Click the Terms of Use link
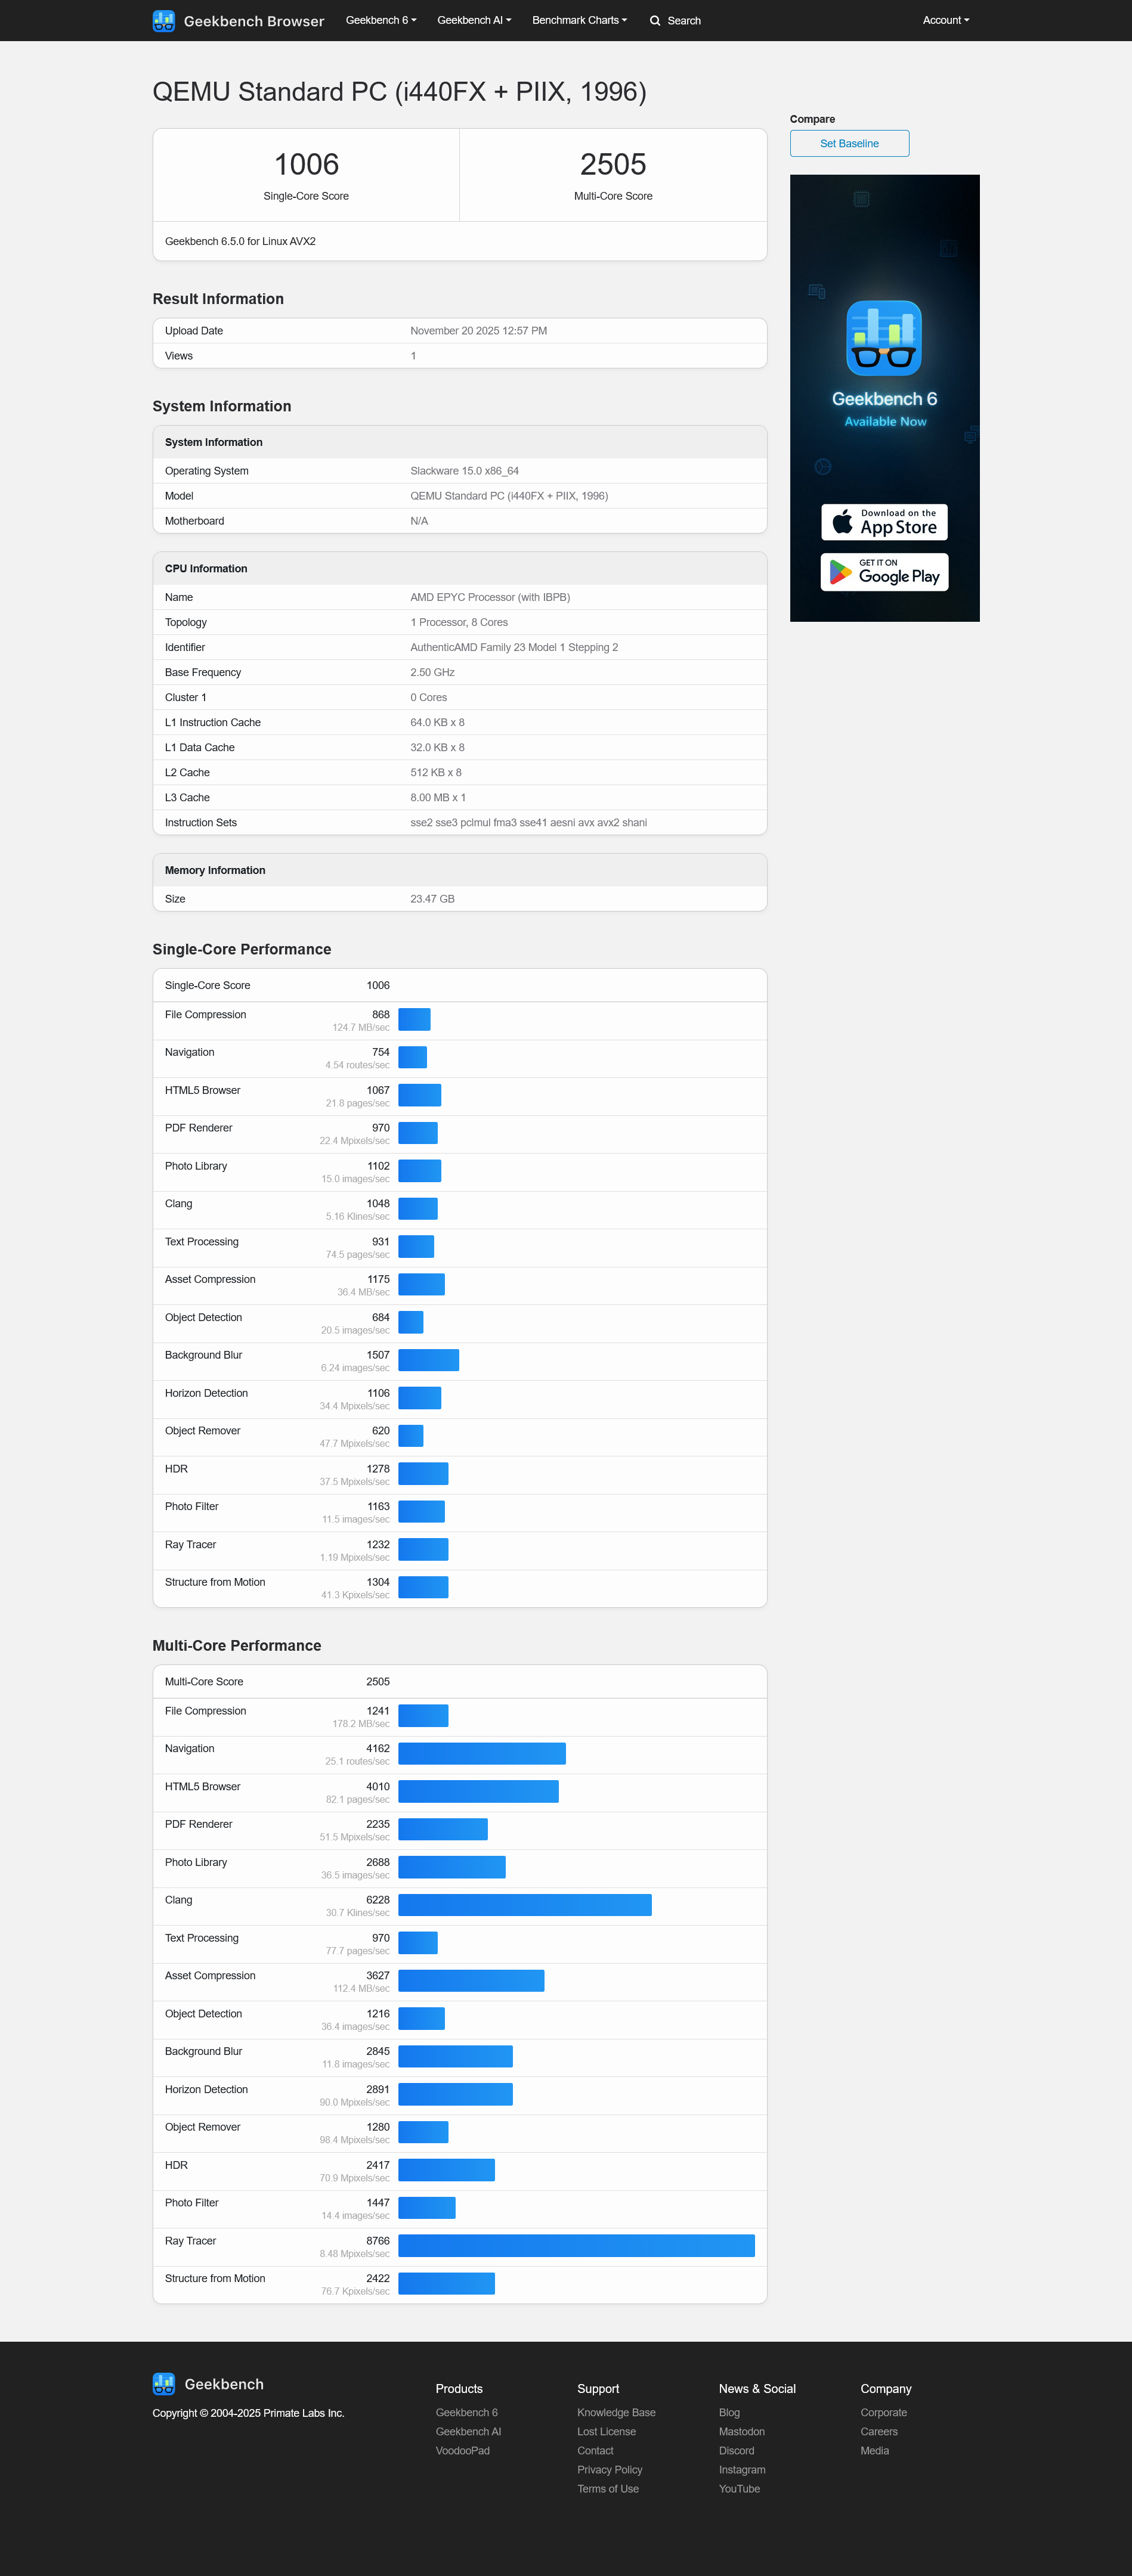The width and height of the screenshot is (1132, 2576). pos(607,2488)
